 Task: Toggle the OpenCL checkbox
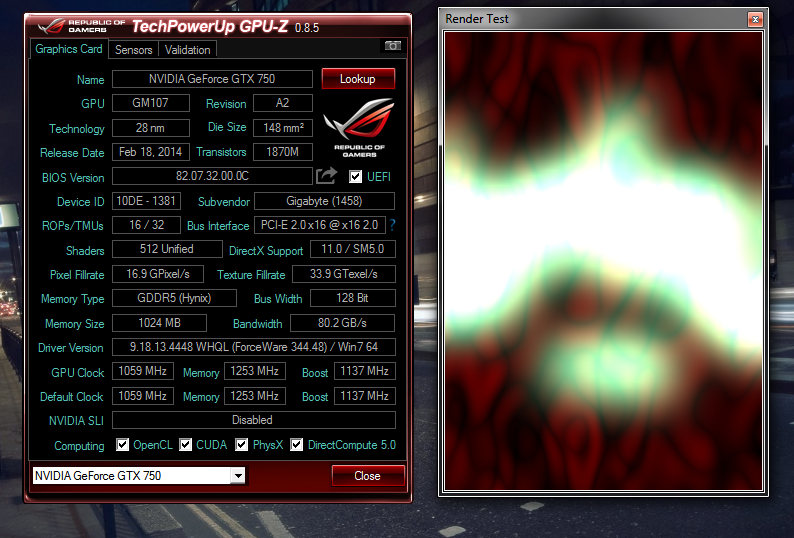pos(123,445)
